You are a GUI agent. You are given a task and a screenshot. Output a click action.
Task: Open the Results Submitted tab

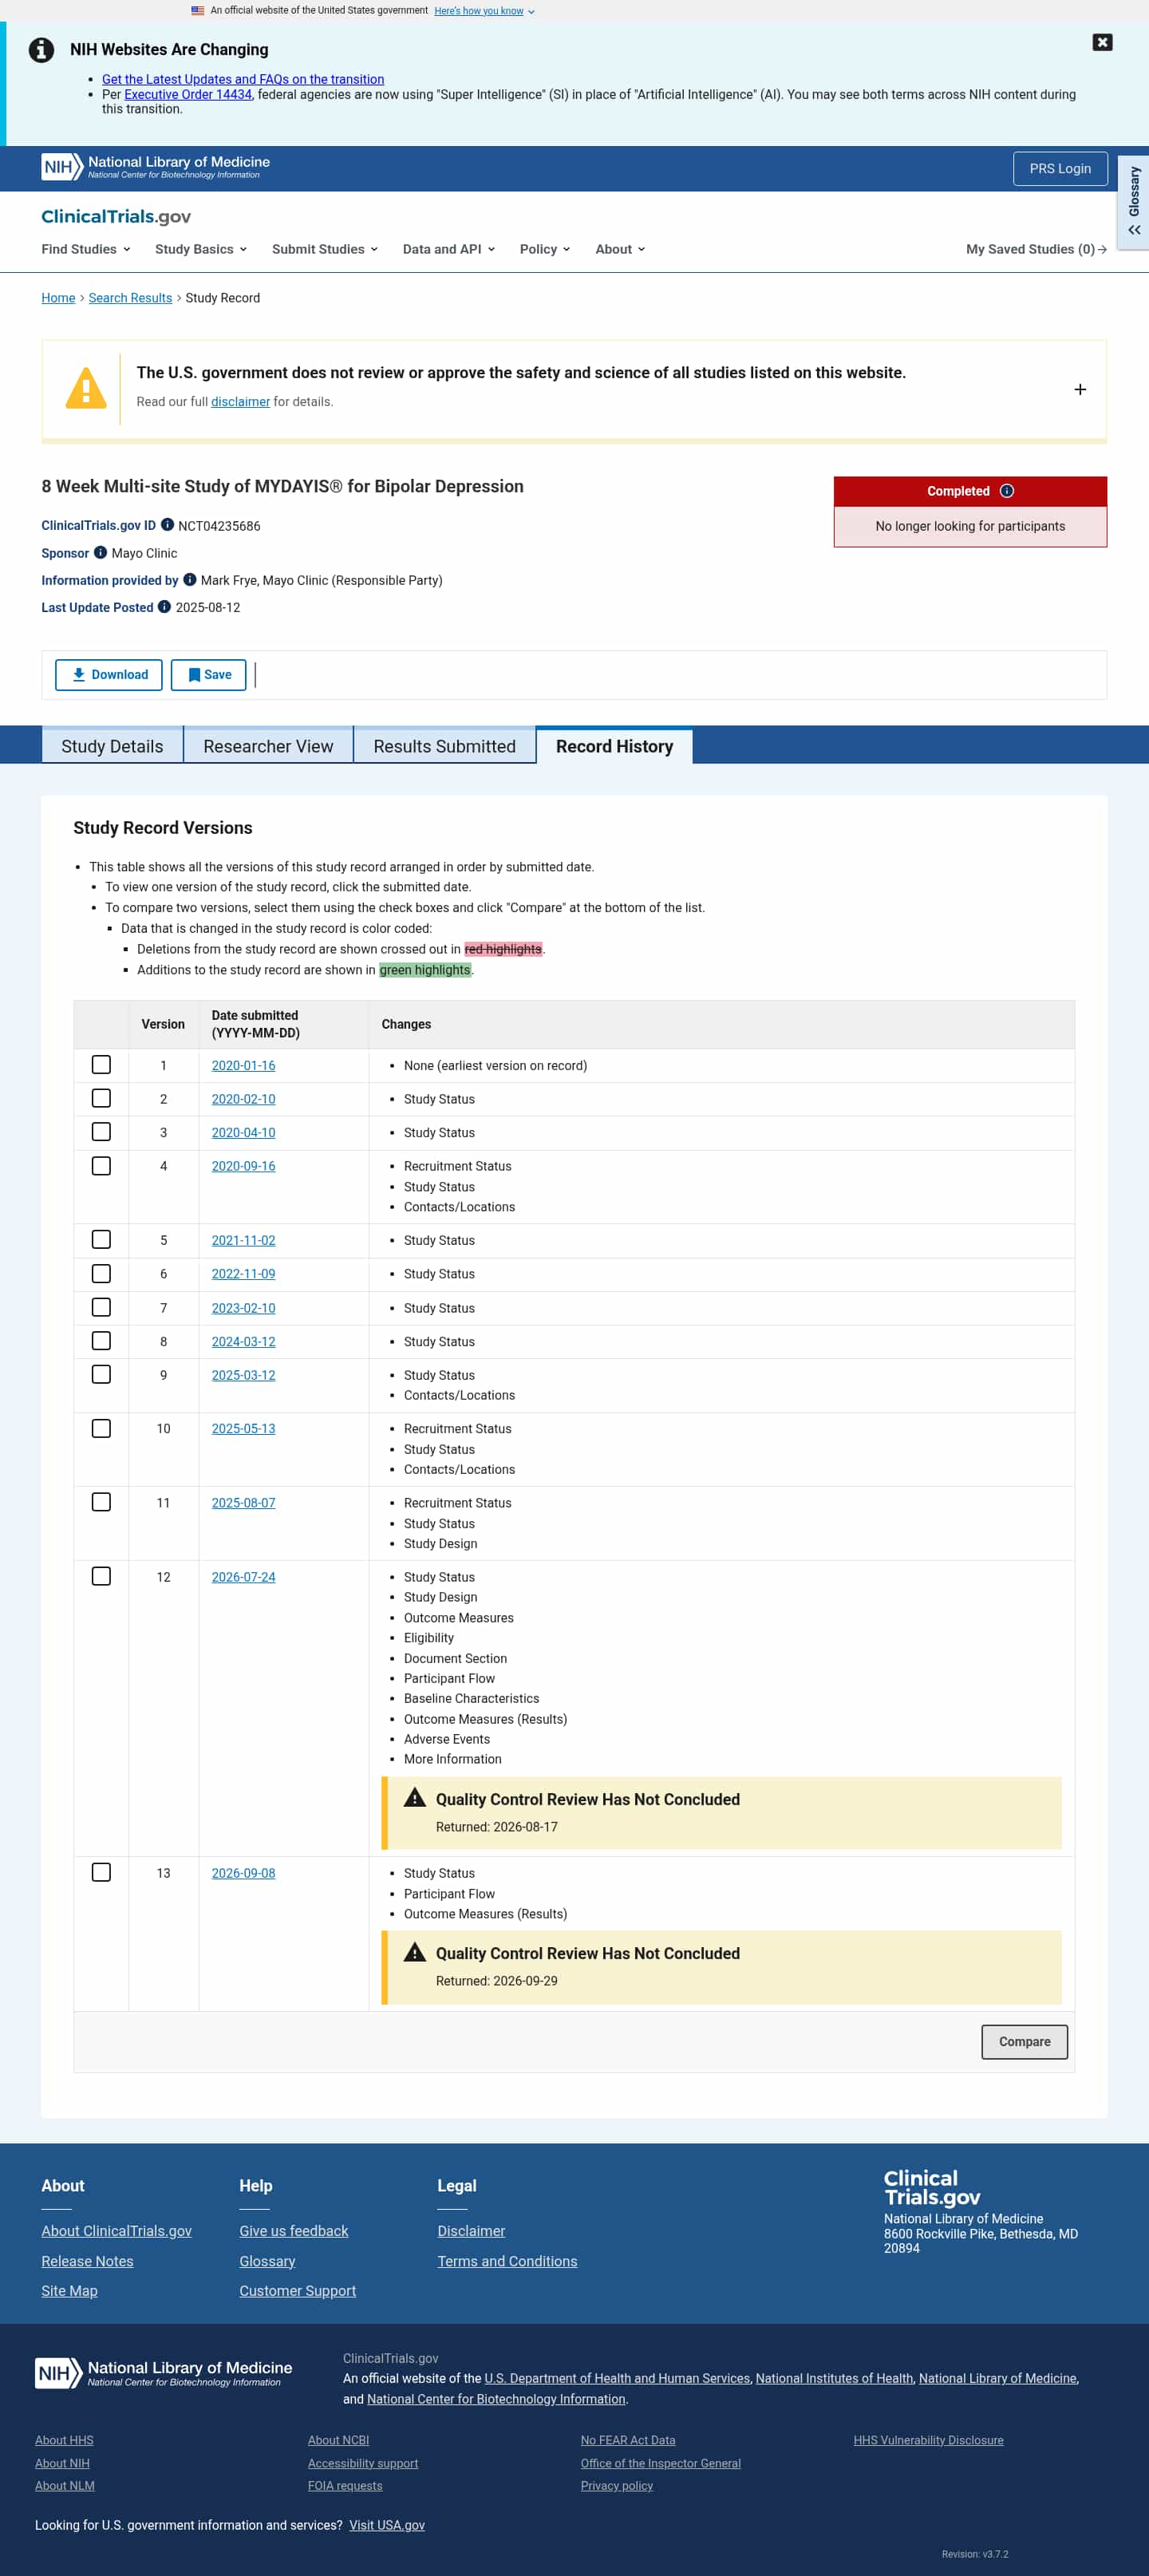point(444,746)
